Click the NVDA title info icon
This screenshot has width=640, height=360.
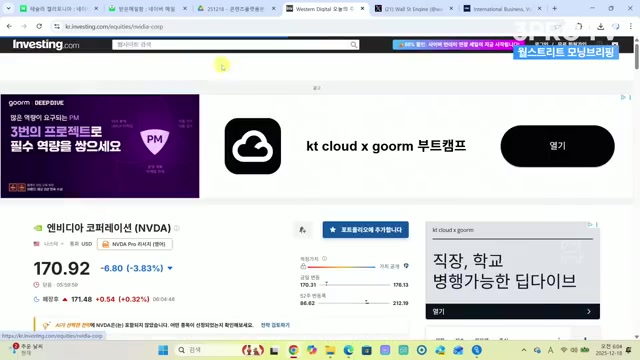177,228
